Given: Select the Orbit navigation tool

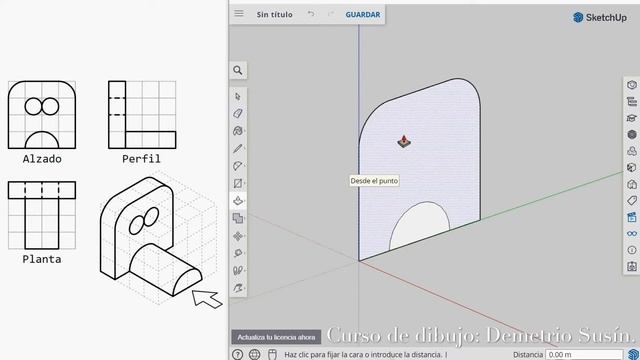Looking at the screenshot, I should [238, 288].
